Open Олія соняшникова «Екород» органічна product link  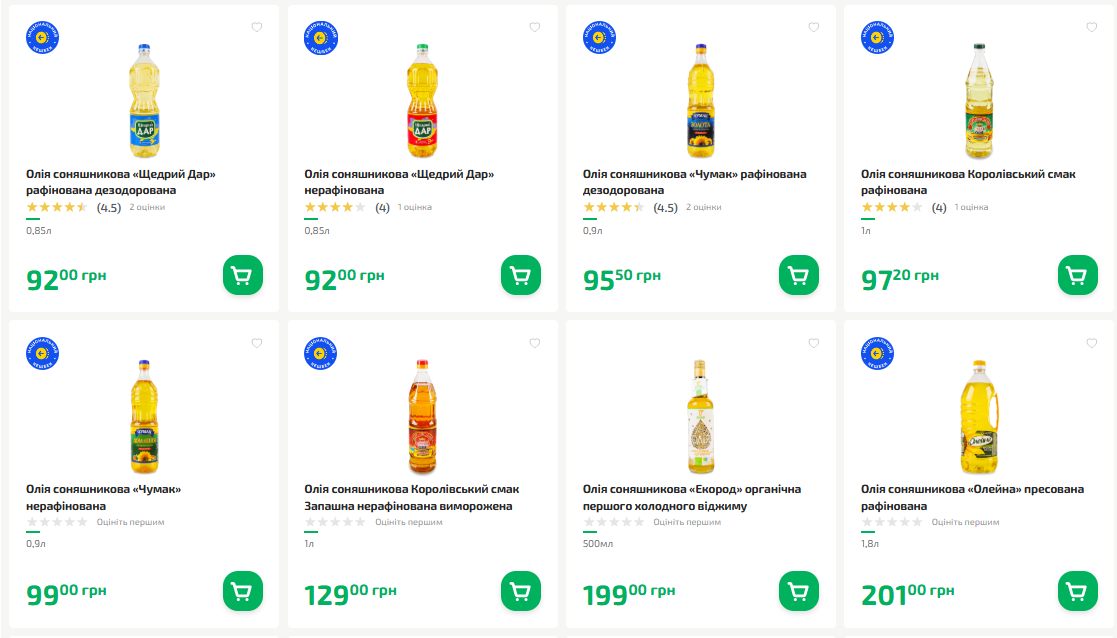(691, 497)
